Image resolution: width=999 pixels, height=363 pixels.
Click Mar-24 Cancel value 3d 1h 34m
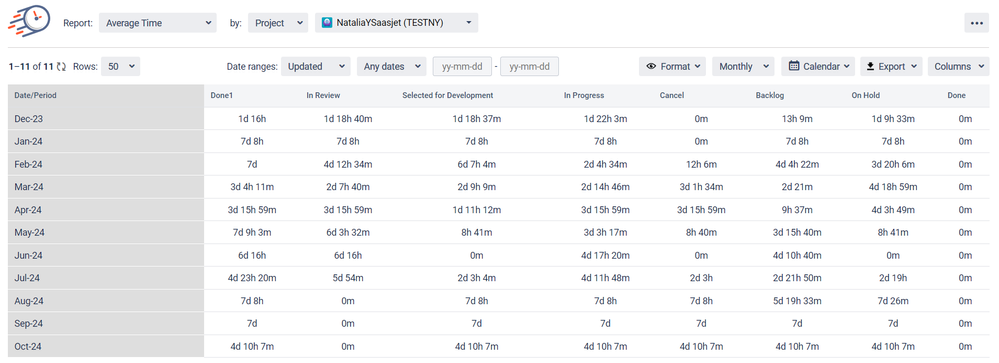click(x=701, y=187)
